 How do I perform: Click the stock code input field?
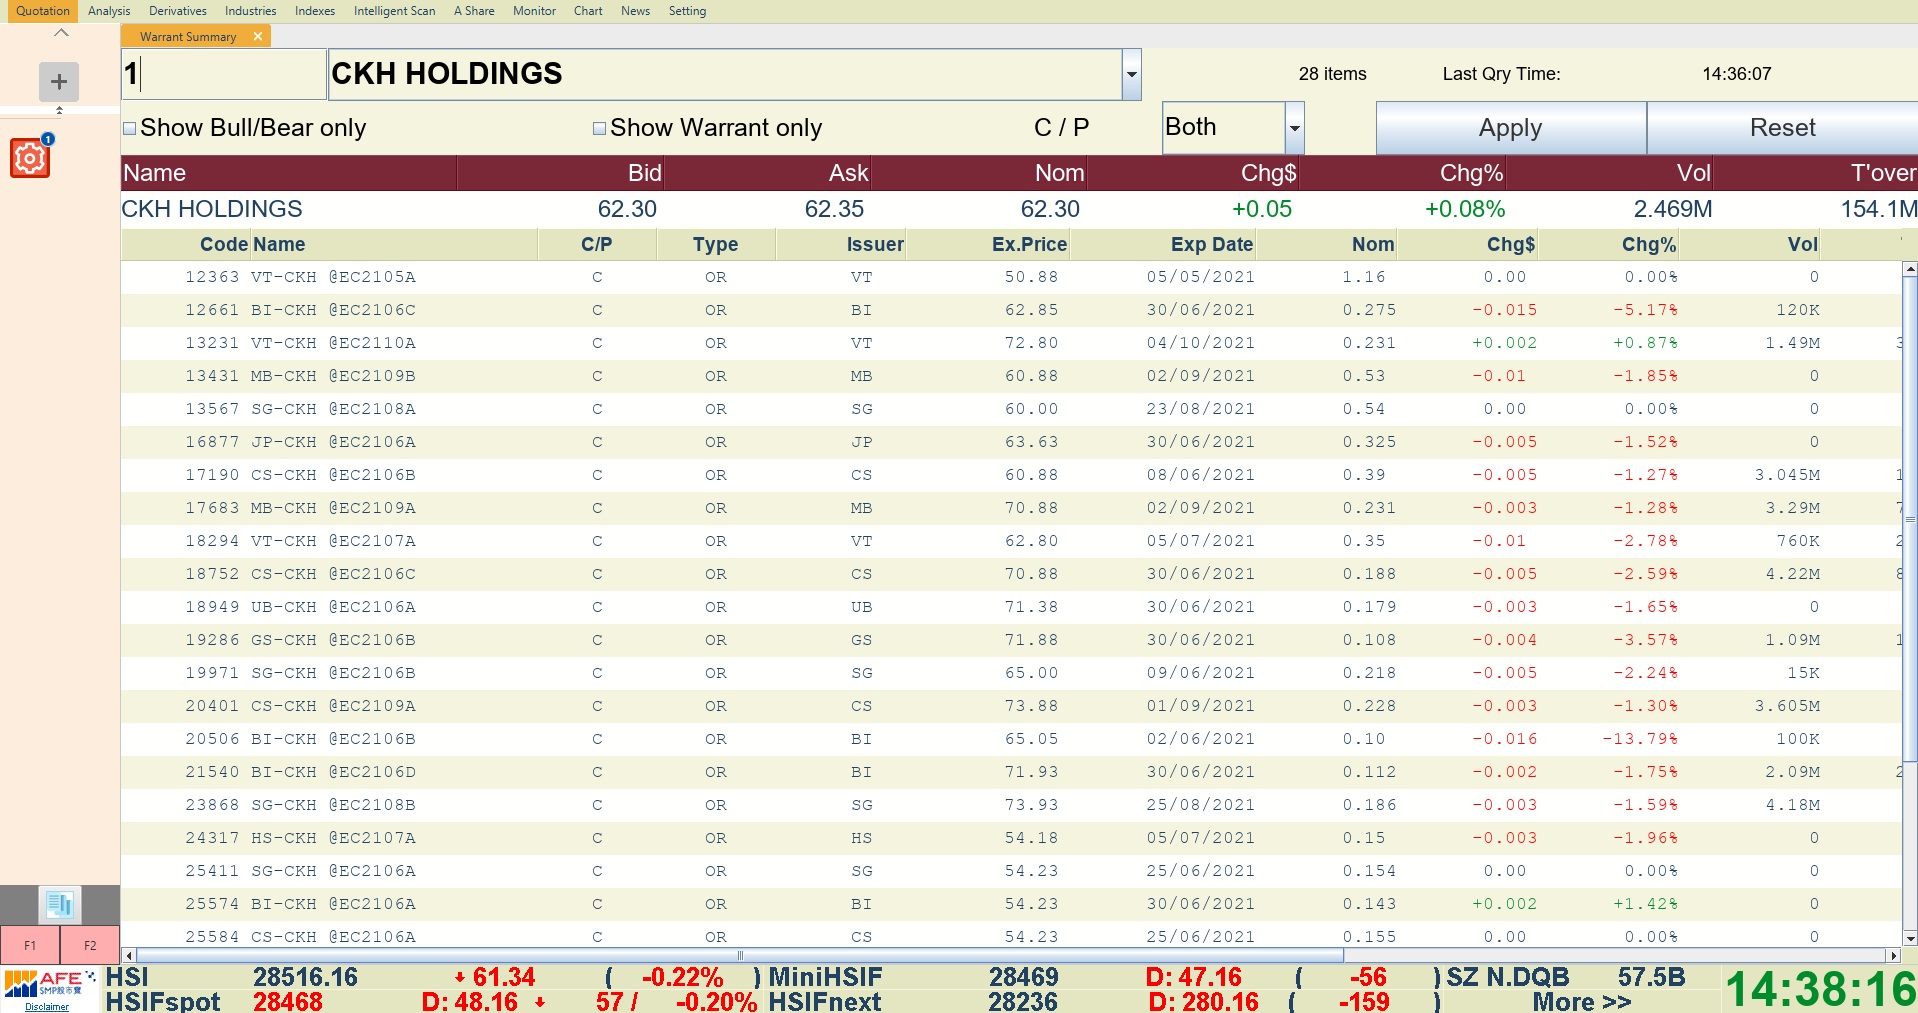224,74
